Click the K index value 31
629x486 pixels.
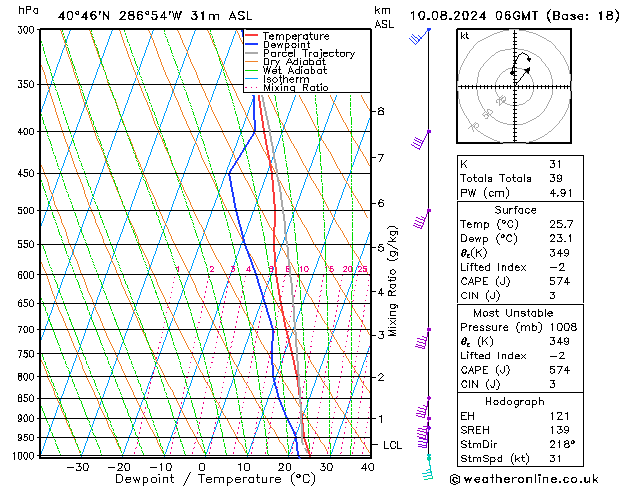tap(555, 164)
